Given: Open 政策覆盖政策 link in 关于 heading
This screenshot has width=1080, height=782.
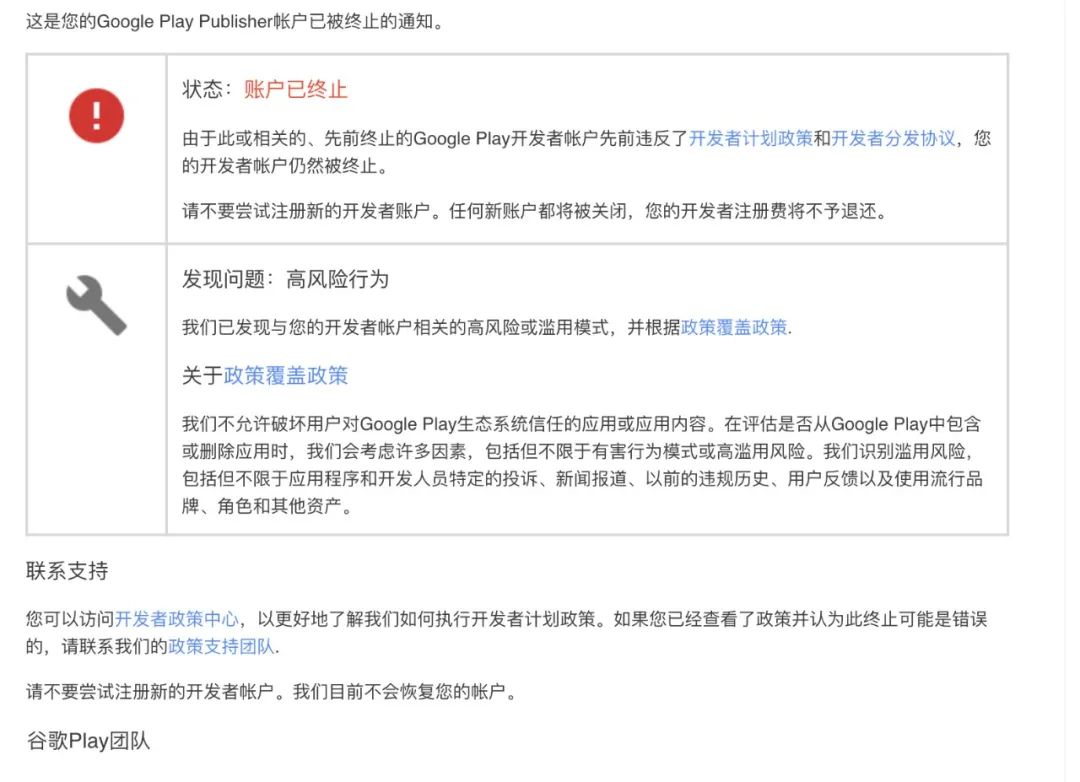Looking at the screenshot, I should (286, 375).
